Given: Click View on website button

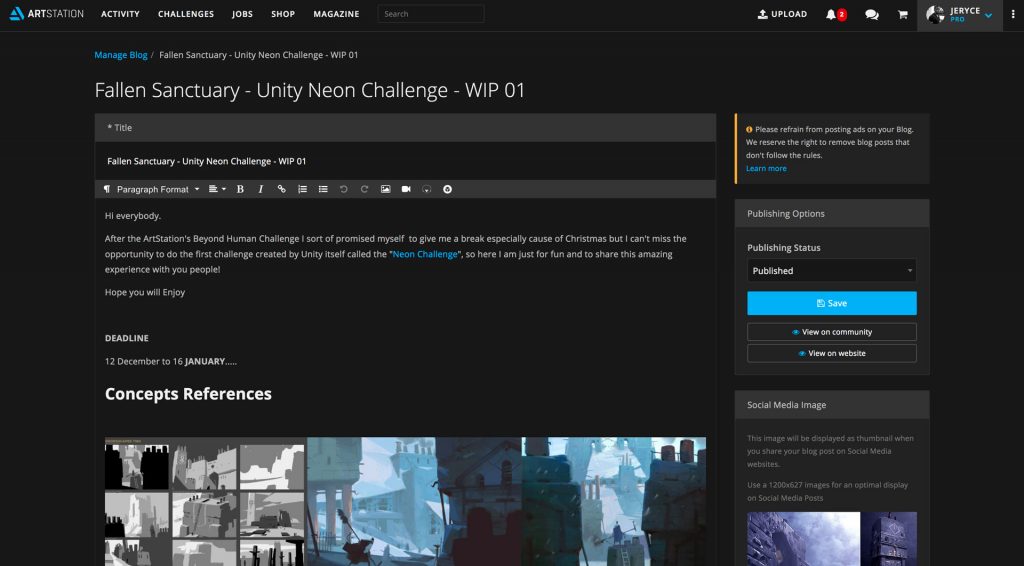Looking at the screenshot, I should pos(831,353).
